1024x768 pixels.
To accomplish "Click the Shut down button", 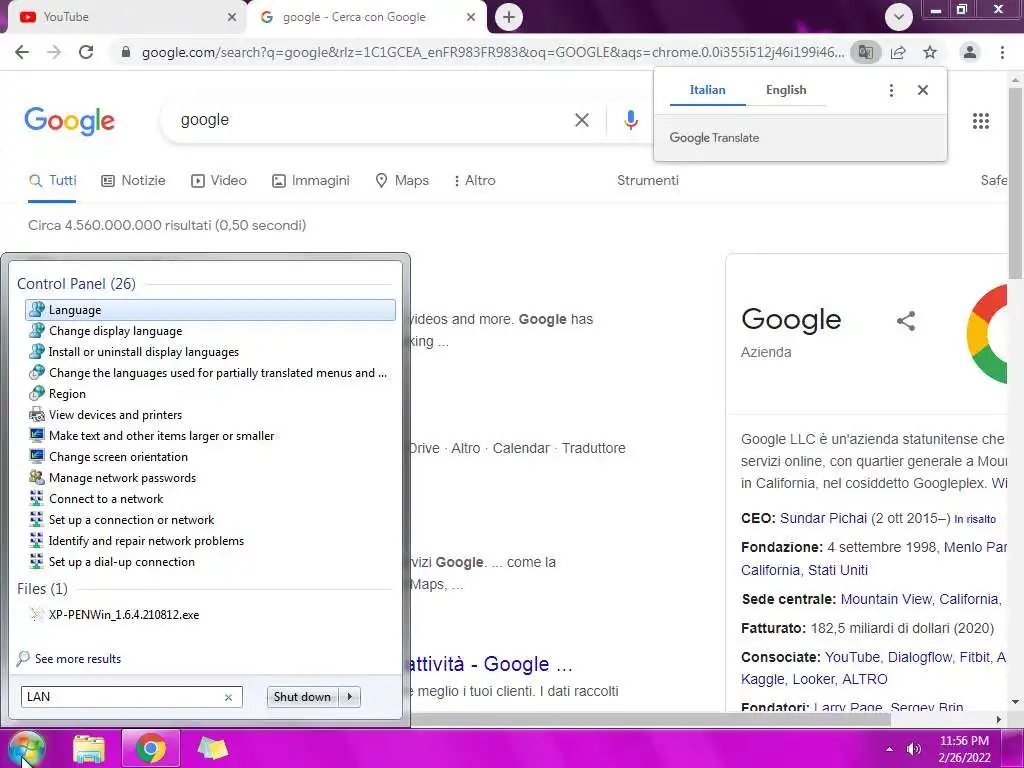I will tap(302, 697).
